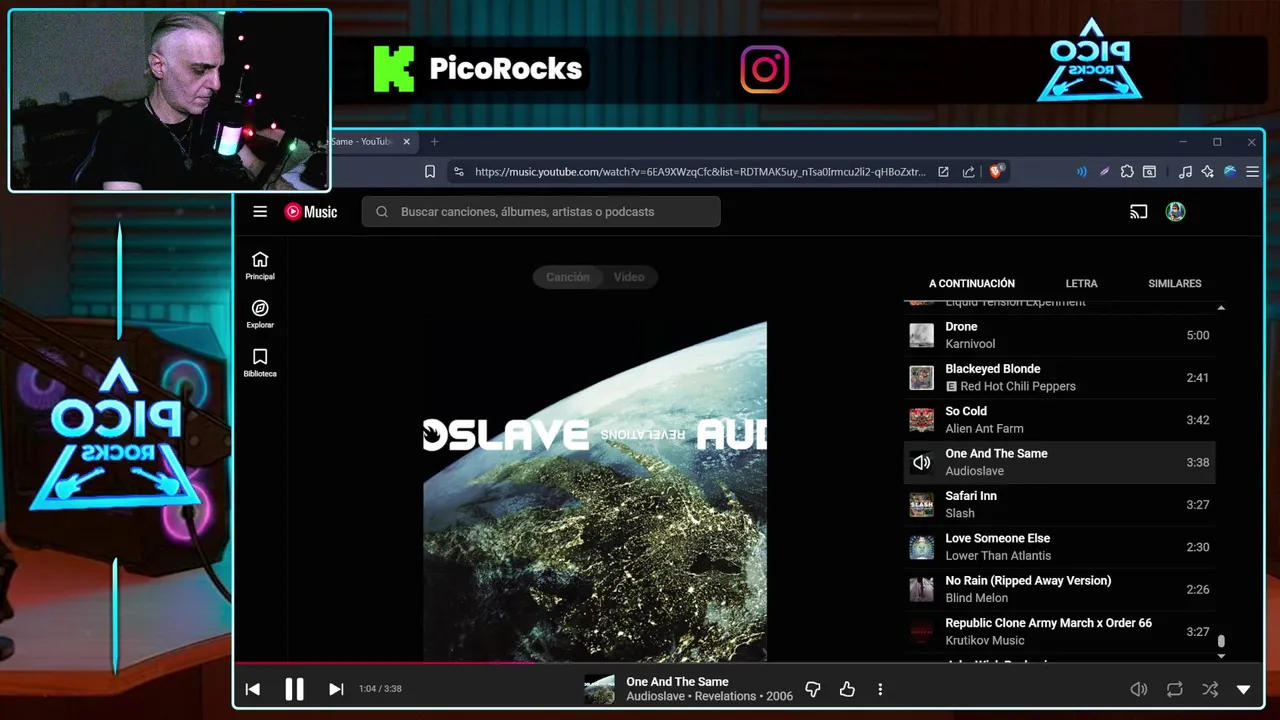Click the YouTube Music logo
This screenshot has height=720, width=1280.
(311, 211)
